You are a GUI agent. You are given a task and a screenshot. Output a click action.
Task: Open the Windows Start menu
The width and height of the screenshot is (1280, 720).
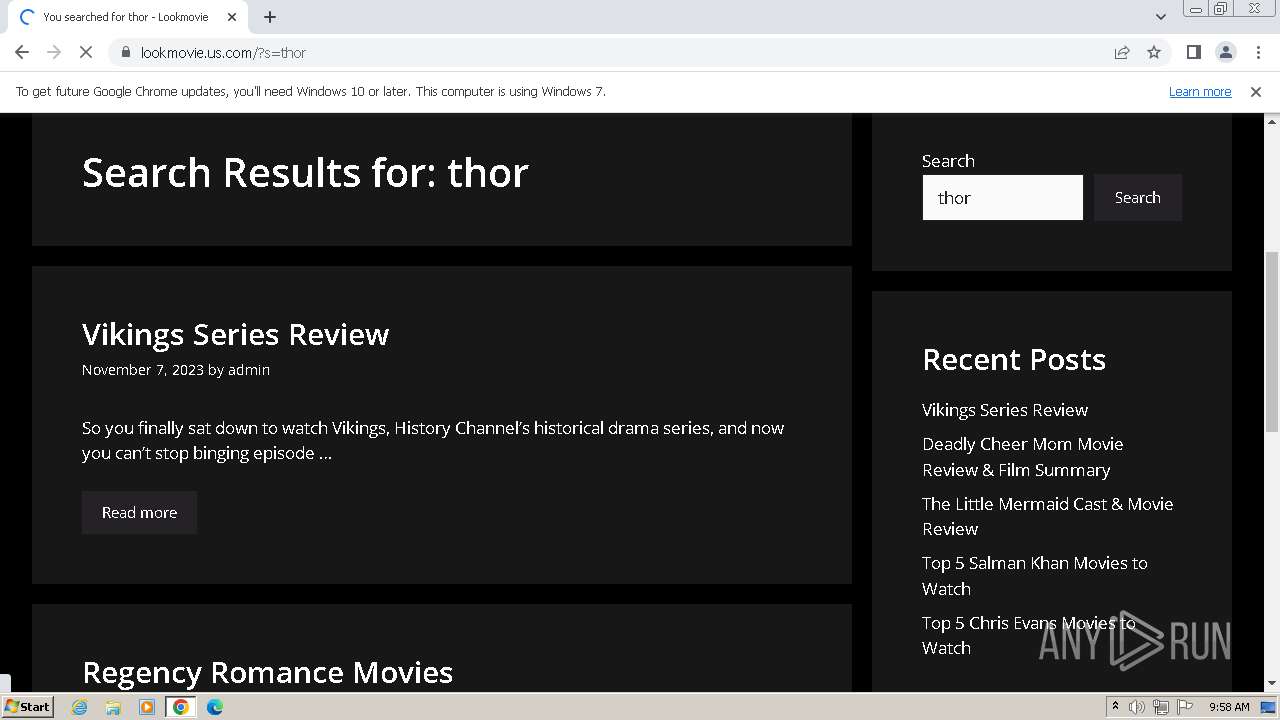[x=27, y=706]
